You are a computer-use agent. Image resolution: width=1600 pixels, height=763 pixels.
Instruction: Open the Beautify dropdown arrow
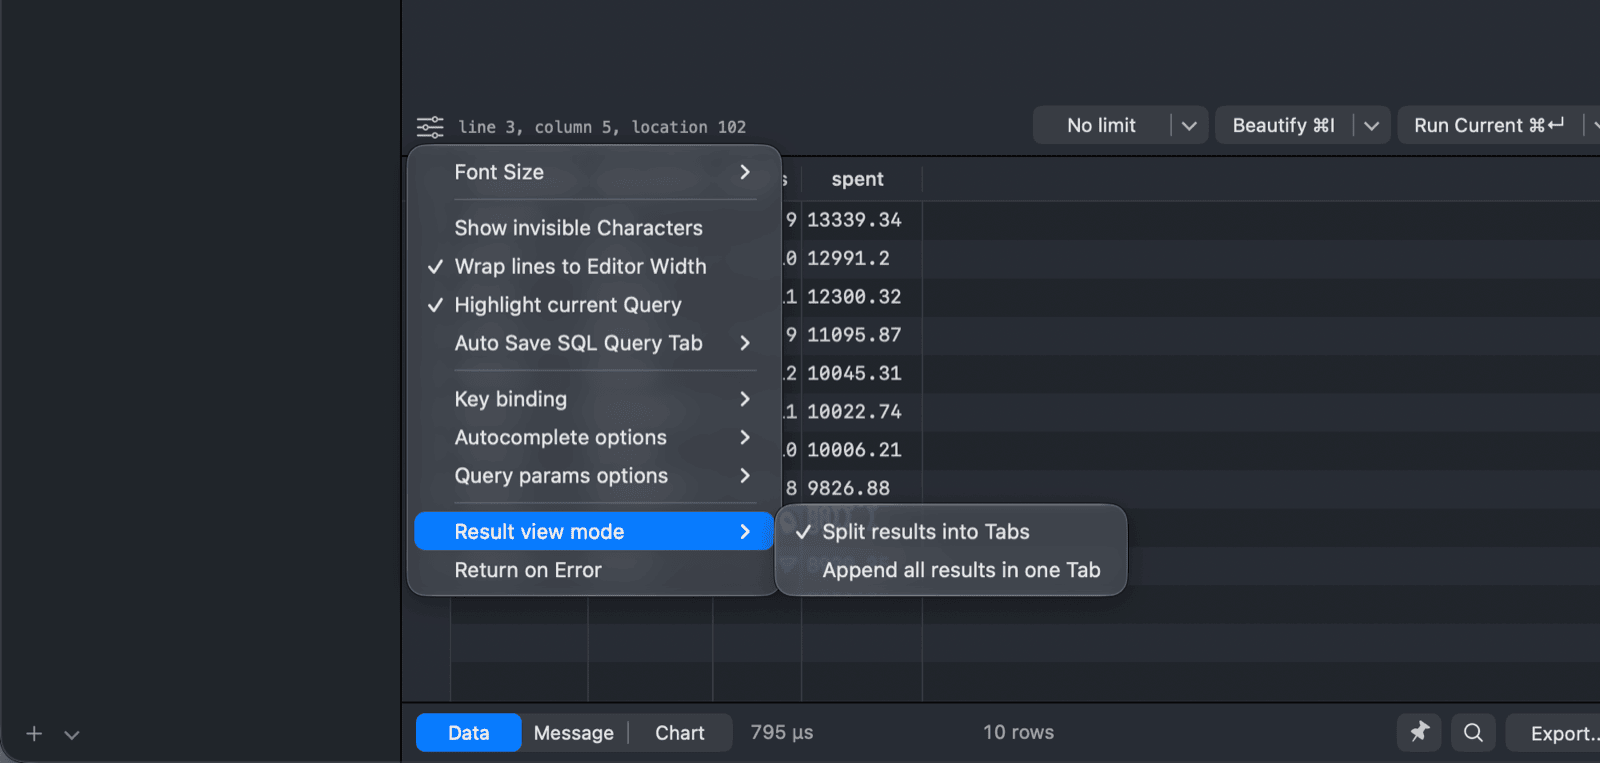(1372, 126)
